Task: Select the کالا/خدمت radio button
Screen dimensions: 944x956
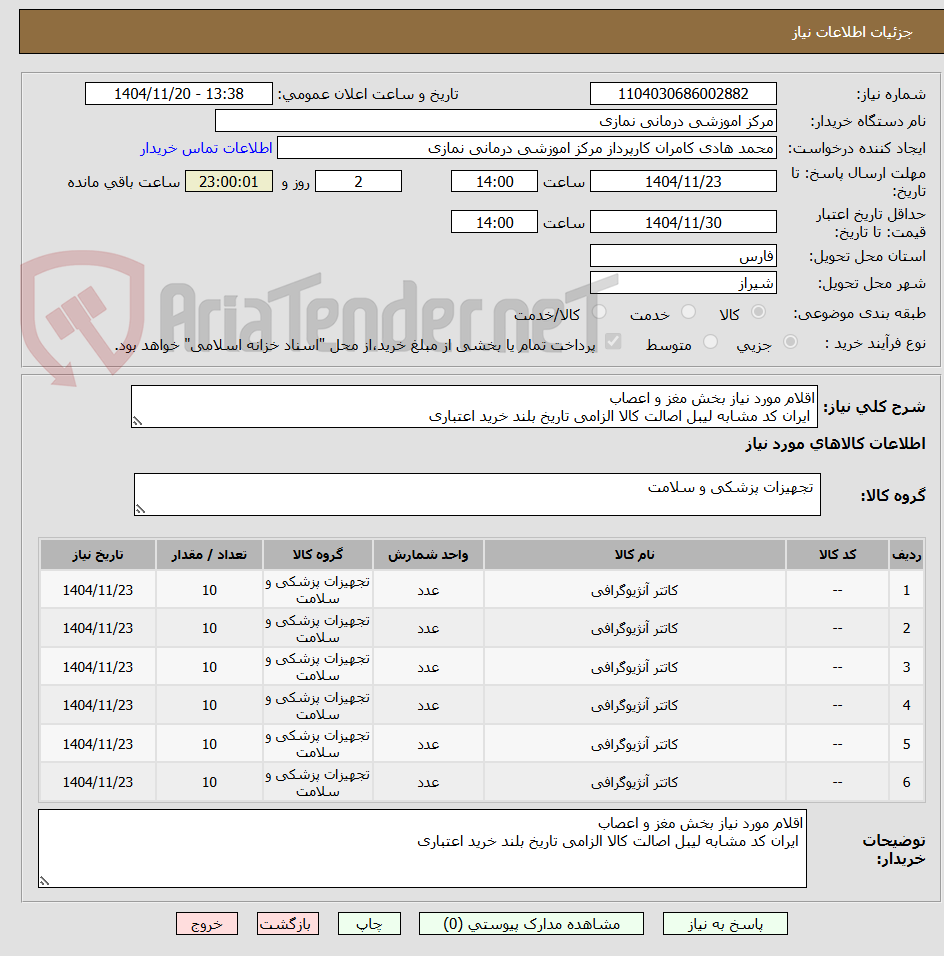Action: coord(599,312)
